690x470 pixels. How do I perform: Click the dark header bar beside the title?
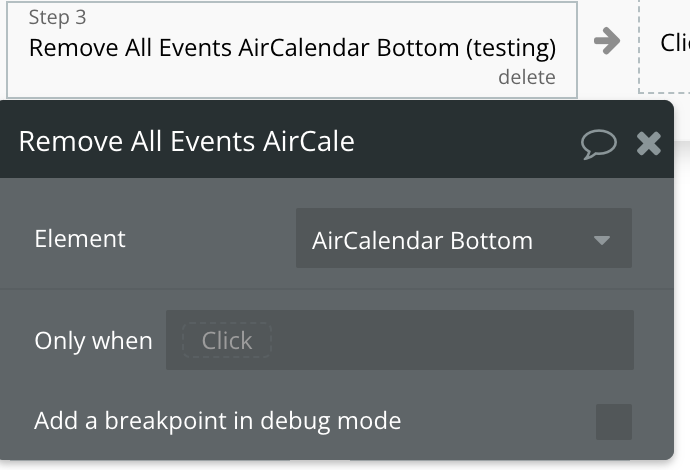(466, 141)
